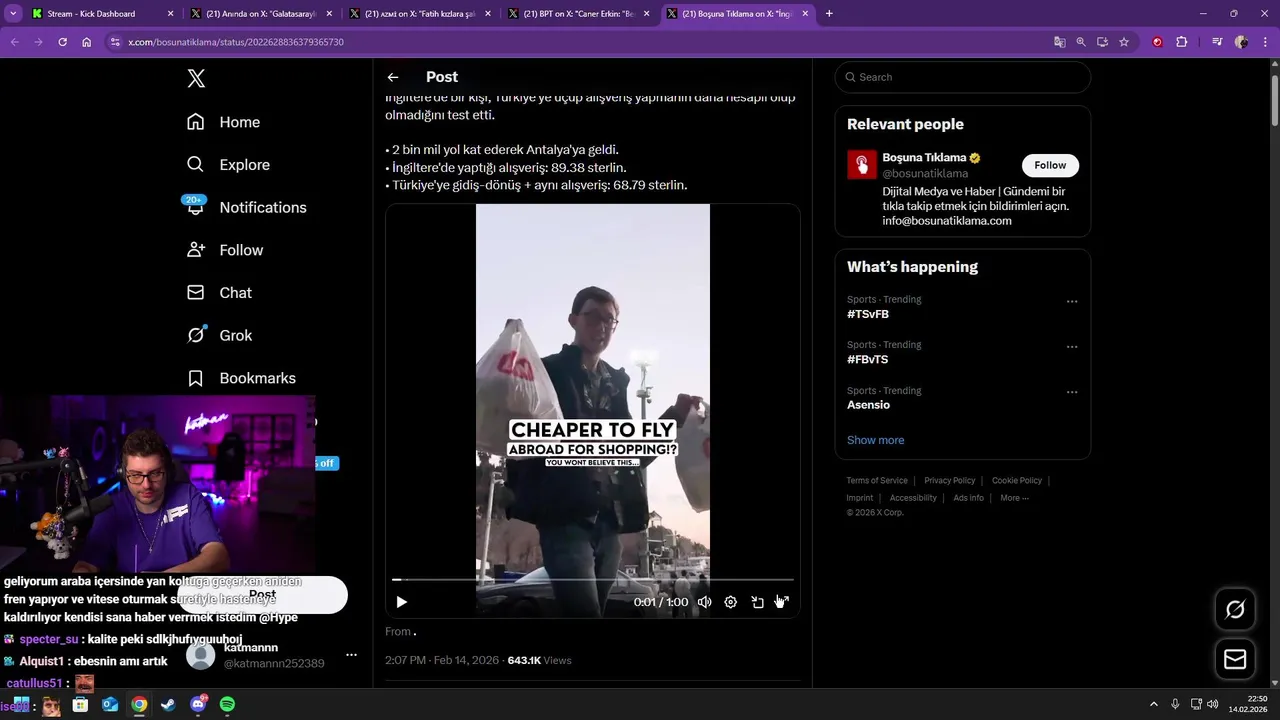Image resolution: width=1280 pixels, height=720 pixels.
Task: Open Outlook from the taskbar
Action: [x=110, y=704]
